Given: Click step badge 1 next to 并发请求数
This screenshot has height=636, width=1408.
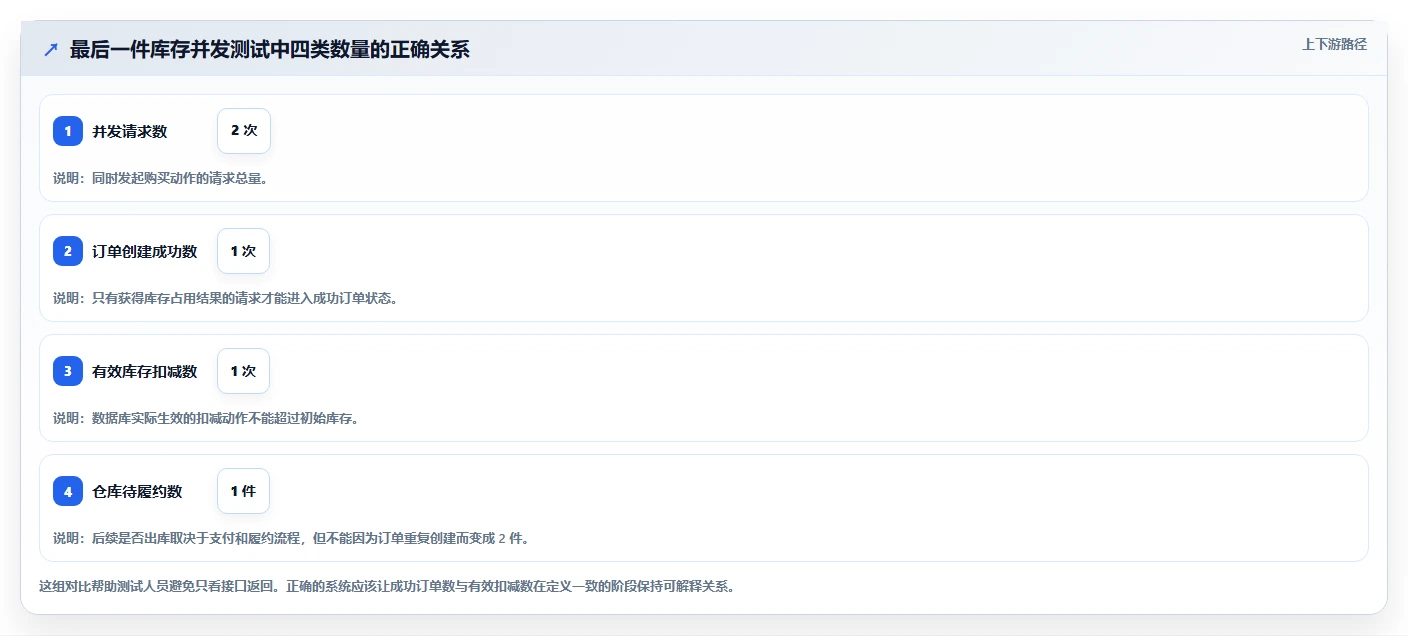Looking at the screenshot, I should click(x=68, y=131).
